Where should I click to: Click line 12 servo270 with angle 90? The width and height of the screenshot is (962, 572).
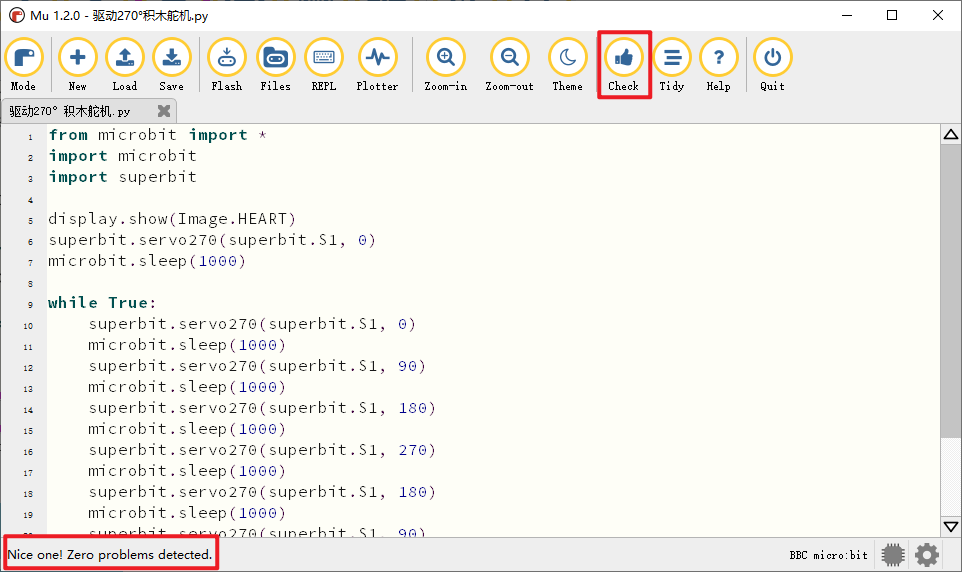tap(257, 366)
